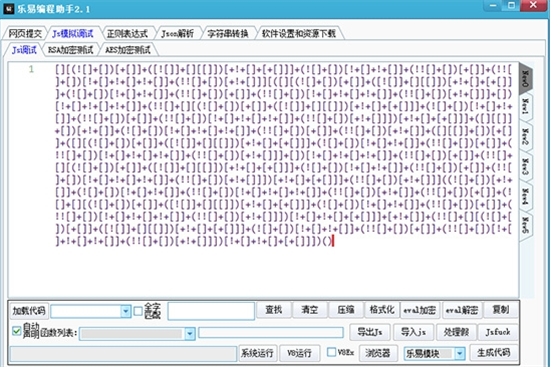Run the code with V8运行

coord(299,353)
